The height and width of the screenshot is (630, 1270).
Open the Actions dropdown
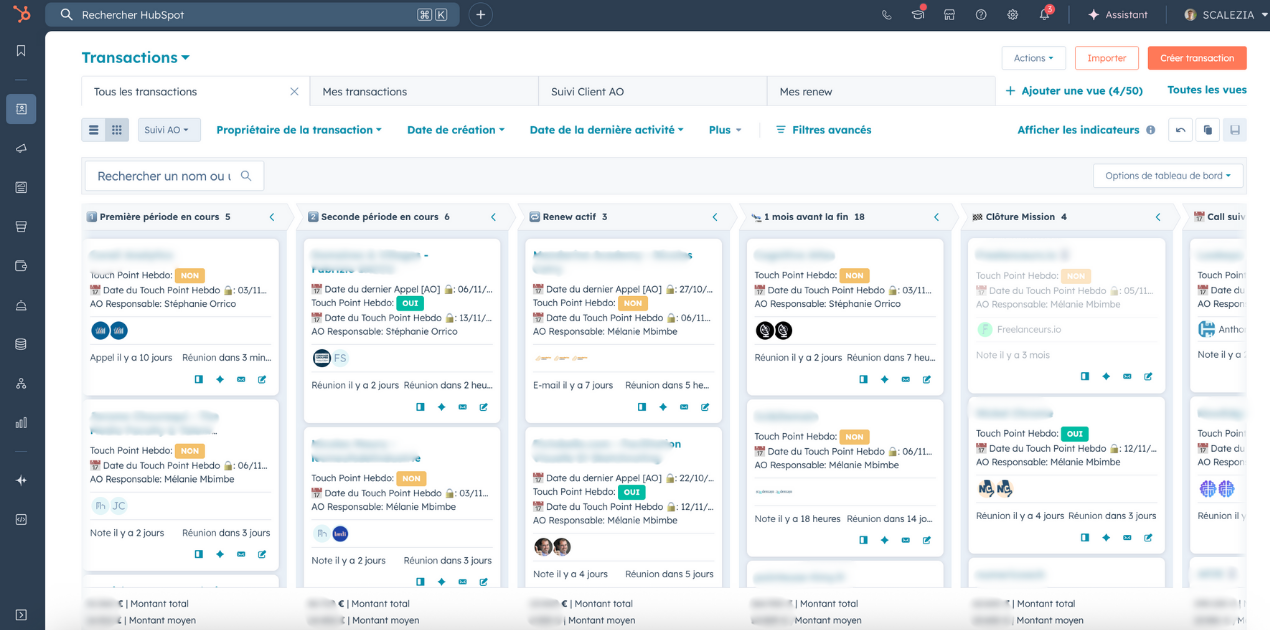pyautogui.click(x=1034, y=58)
